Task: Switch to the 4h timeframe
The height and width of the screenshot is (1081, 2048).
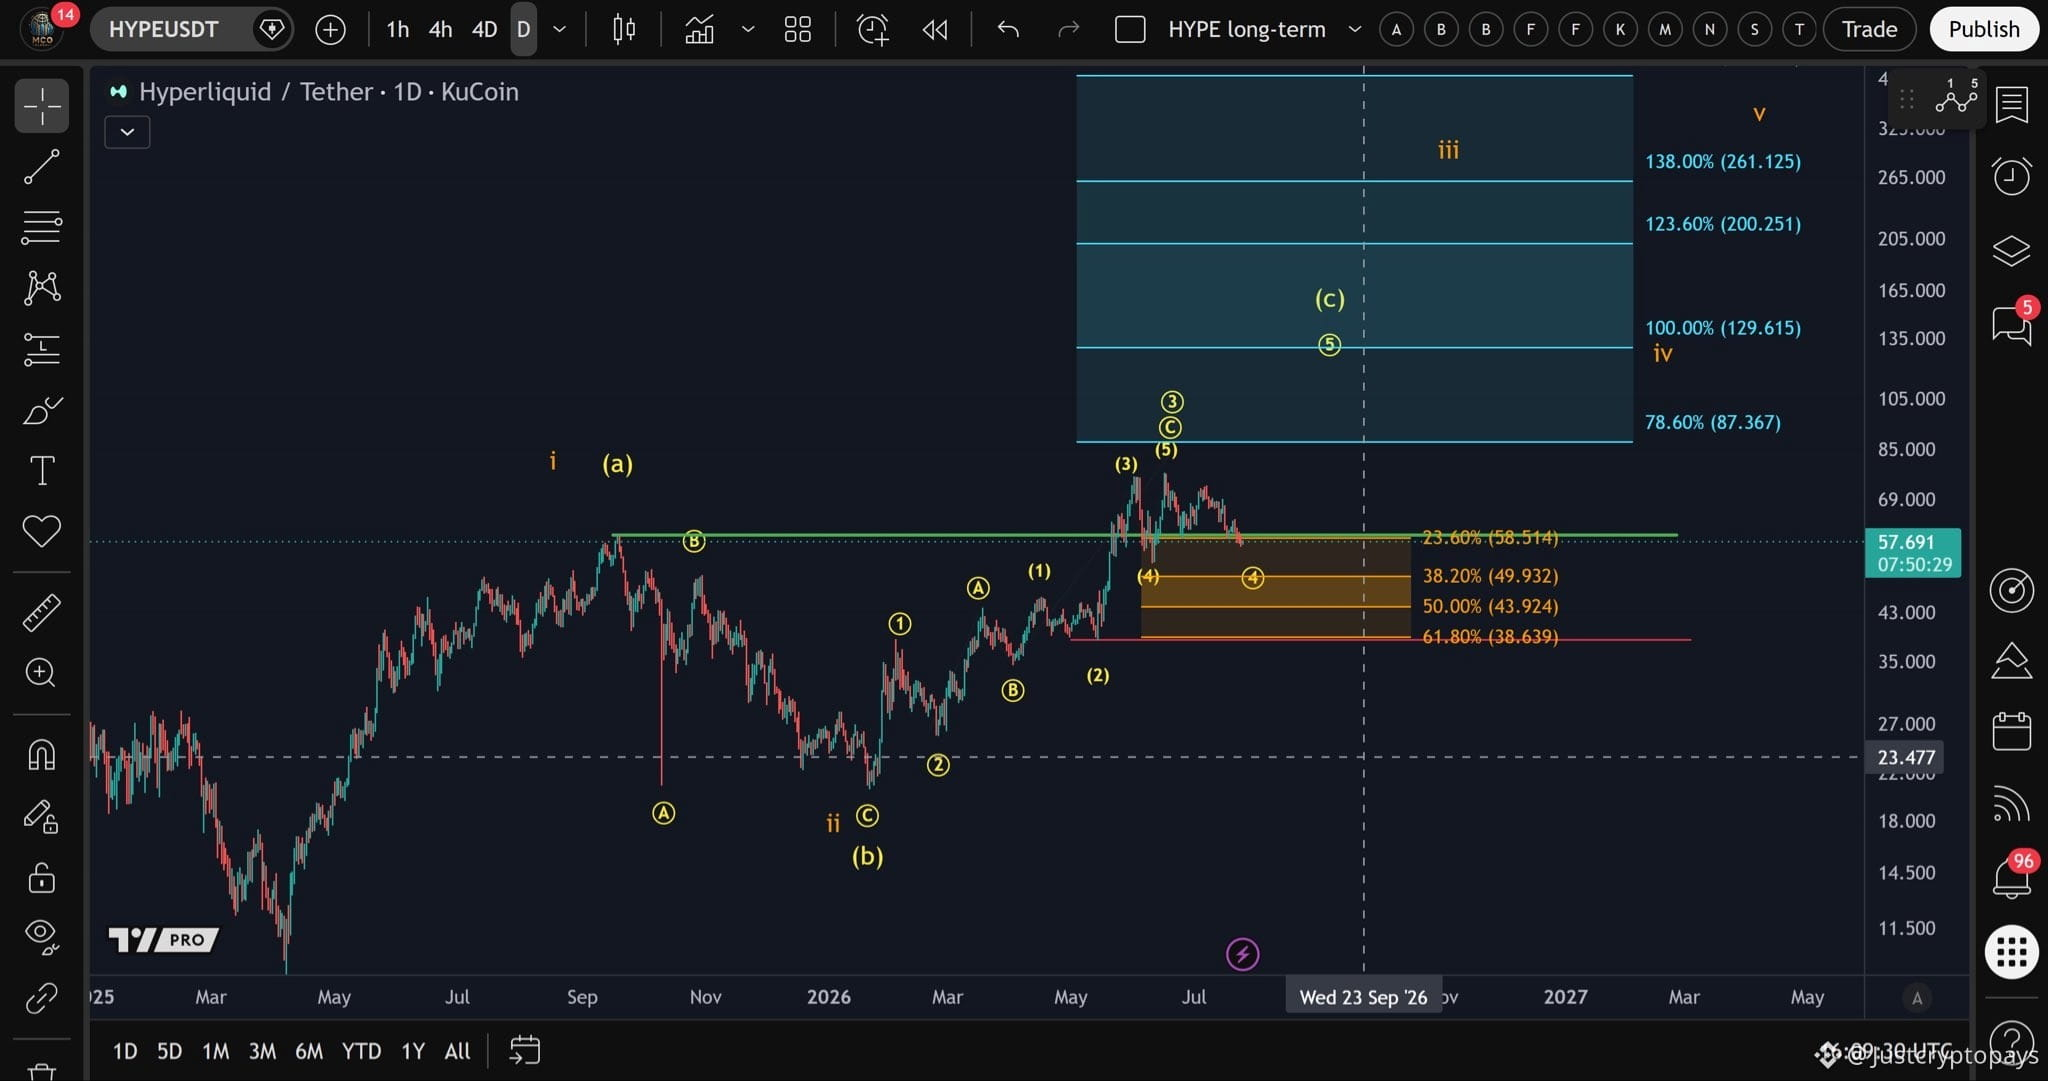Action: [x=440, y=30]
